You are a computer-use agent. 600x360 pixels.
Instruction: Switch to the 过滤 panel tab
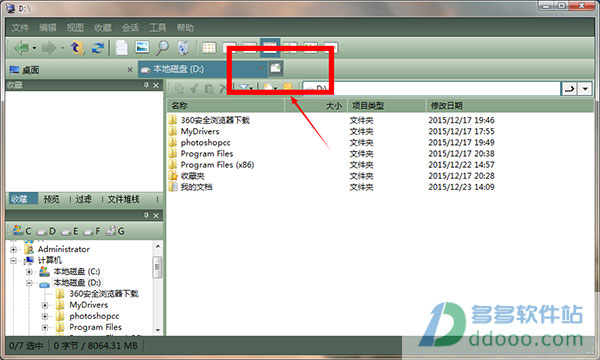(x=83, y=199)
